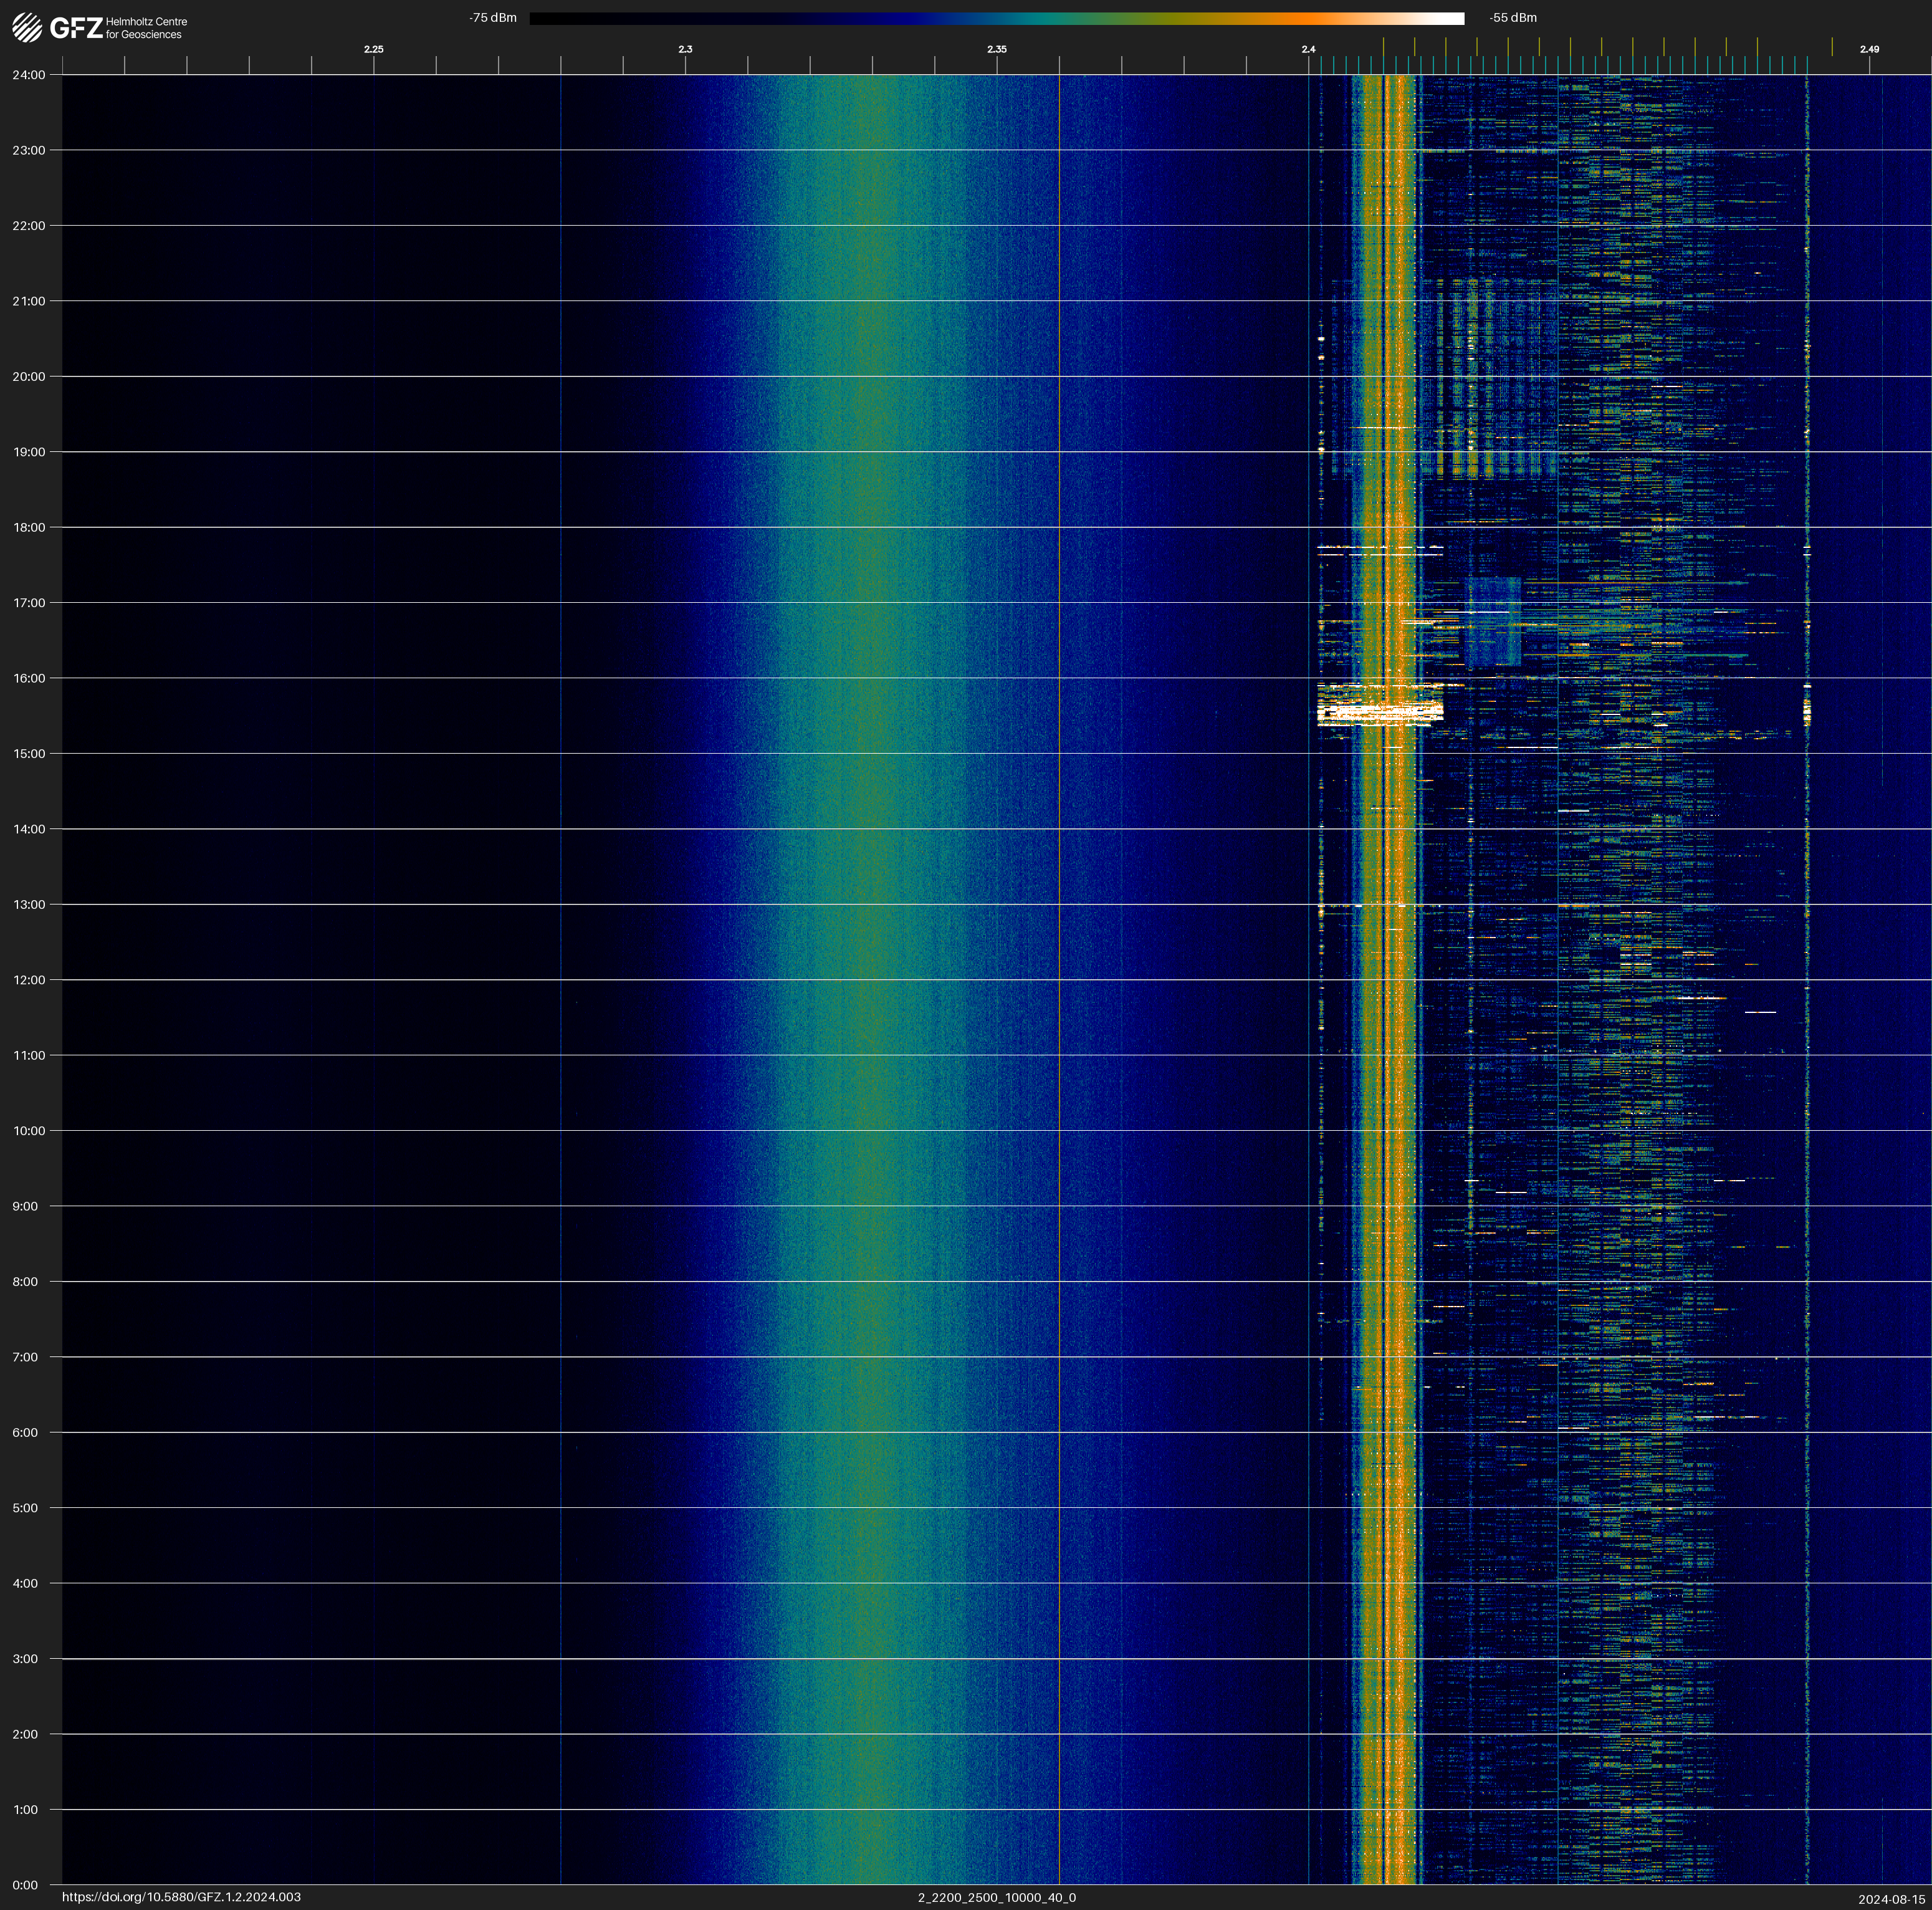Click the 16:00 time axis label
1932x1910 pixels.
pos(29,678)
